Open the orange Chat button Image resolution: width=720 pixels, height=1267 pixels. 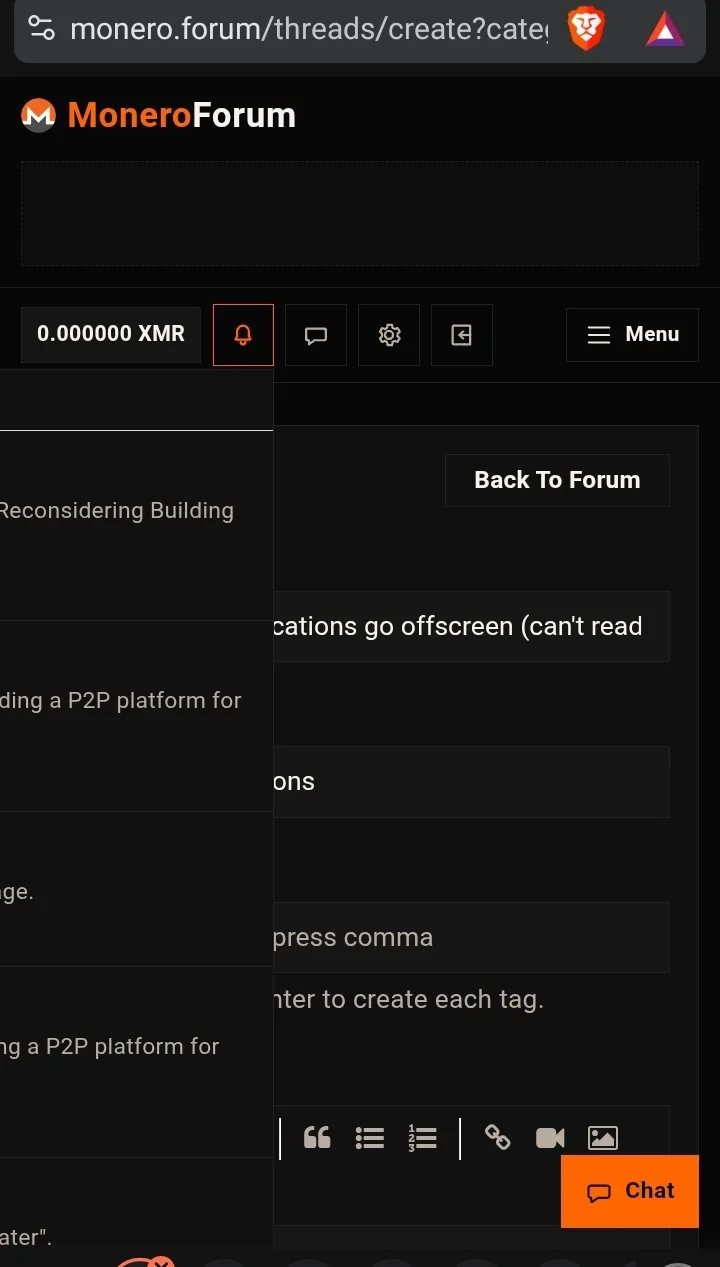630,1191
